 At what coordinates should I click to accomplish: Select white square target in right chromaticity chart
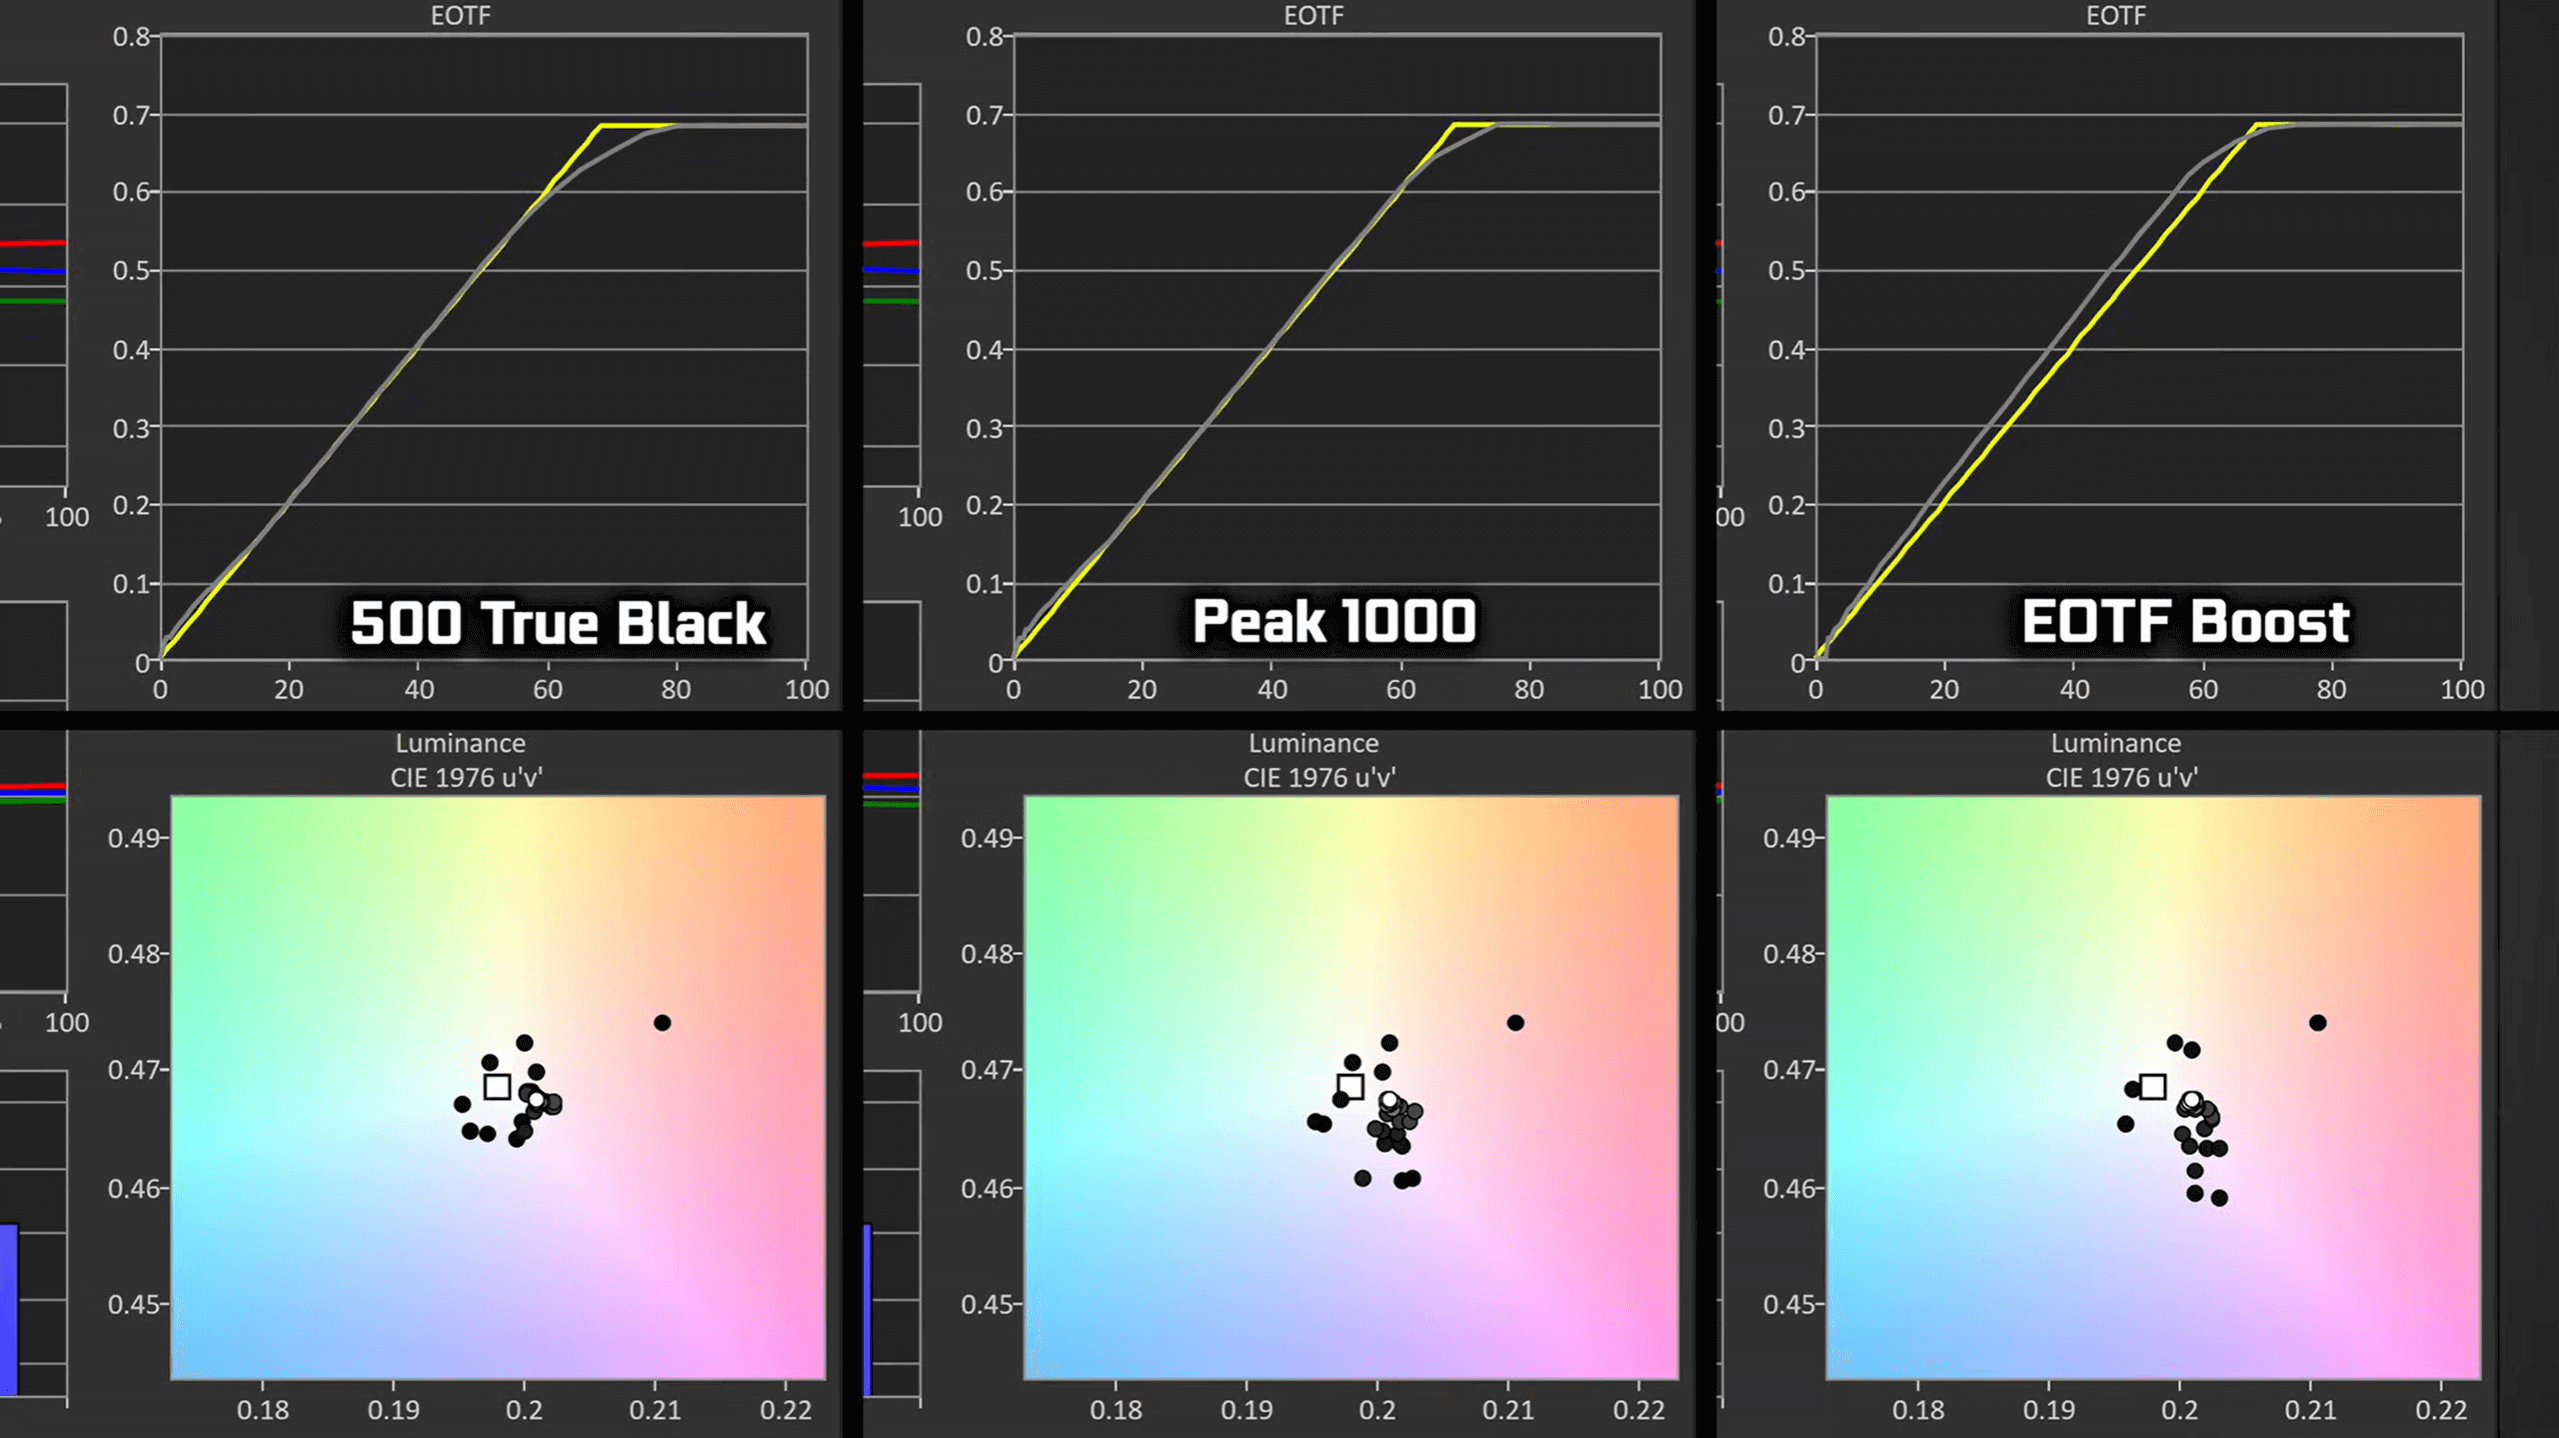click(x=2153, y=1087)
